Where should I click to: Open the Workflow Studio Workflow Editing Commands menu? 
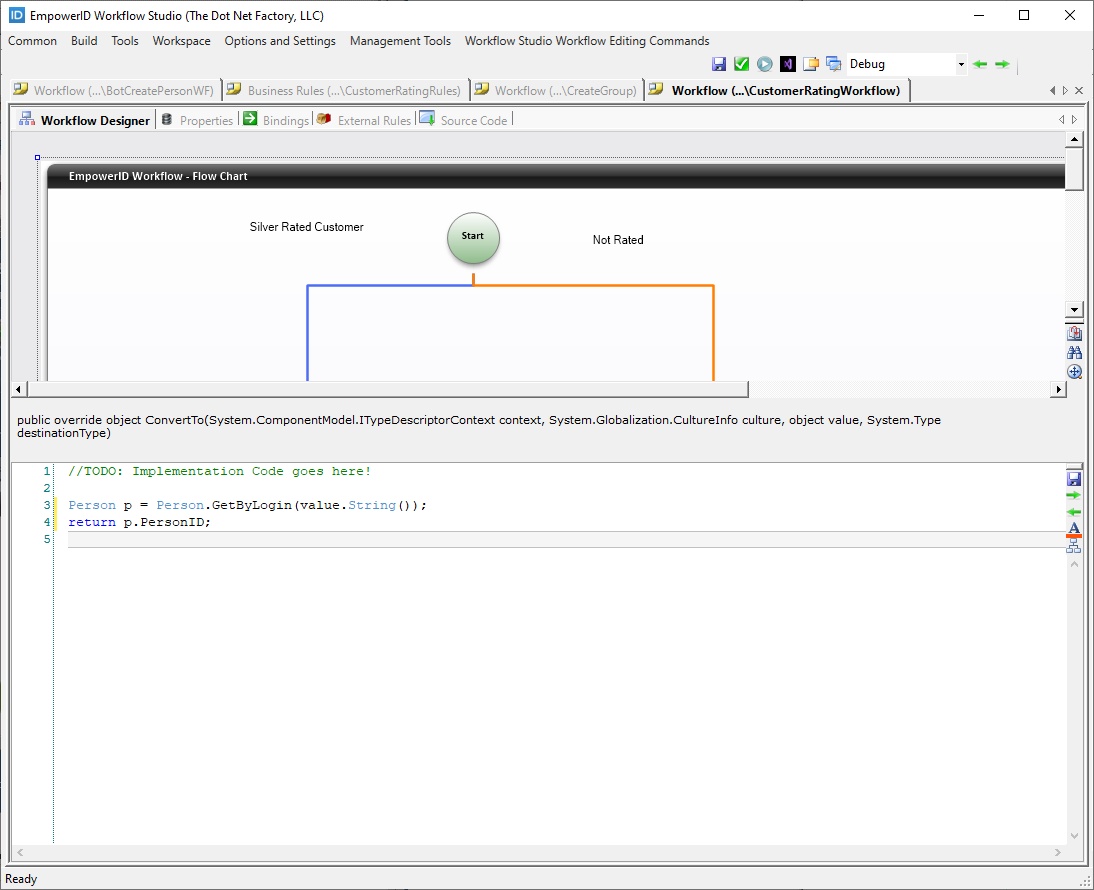tap(587, 41)
